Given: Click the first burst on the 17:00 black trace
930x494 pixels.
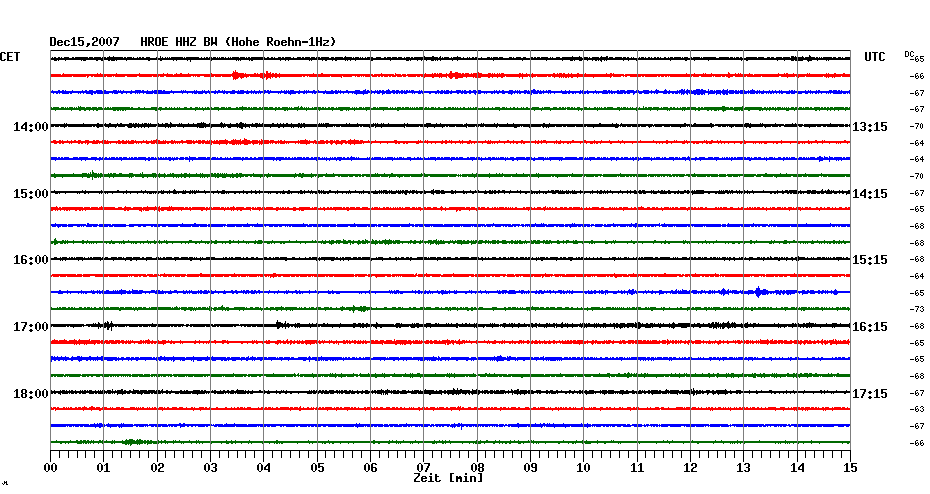Looking at the screenshot, I should coord(108,326).
